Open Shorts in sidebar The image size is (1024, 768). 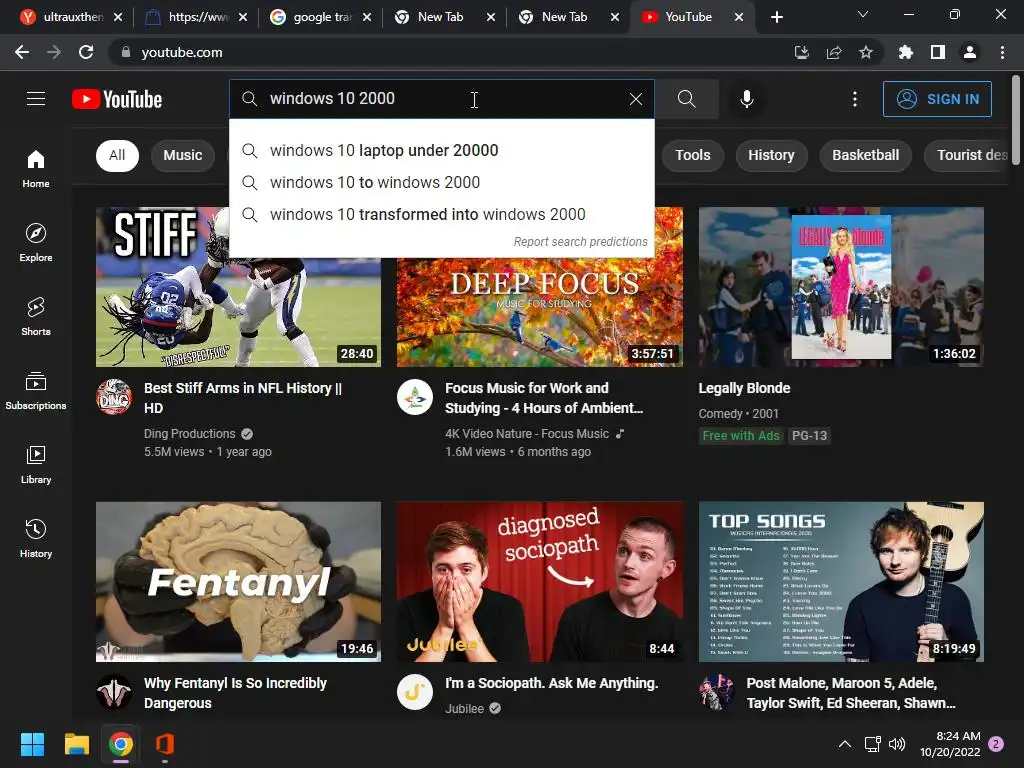click(36, 316)
